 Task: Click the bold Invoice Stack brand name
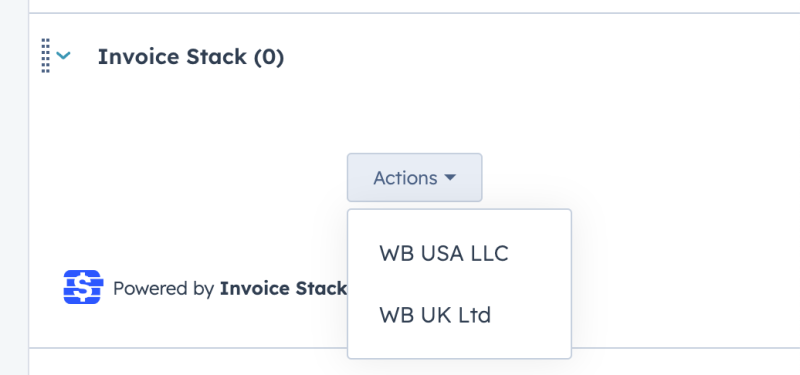click(x=283, y=288)
